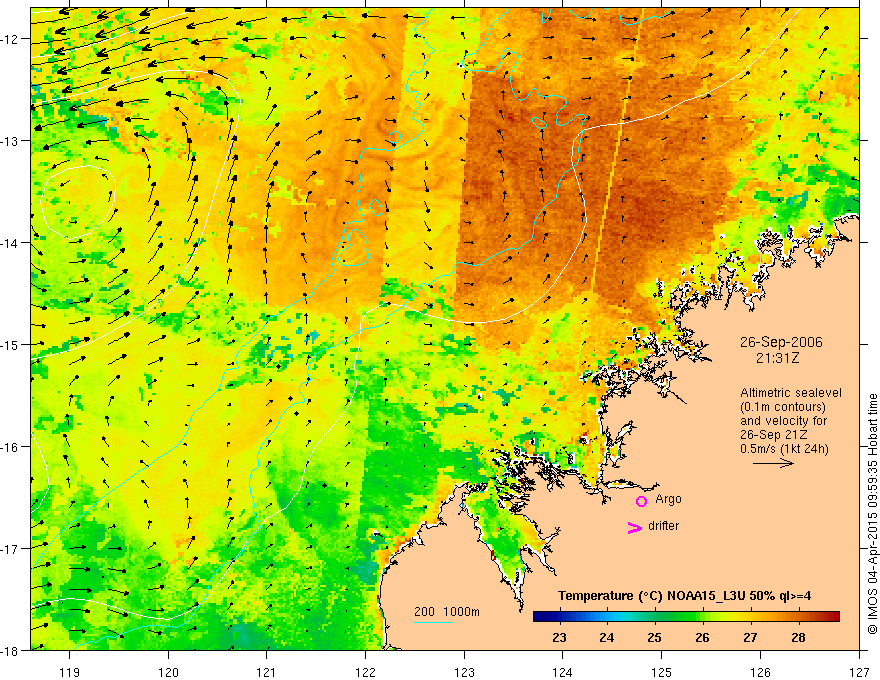Click the longitude '122' axis label

[365, 672]
